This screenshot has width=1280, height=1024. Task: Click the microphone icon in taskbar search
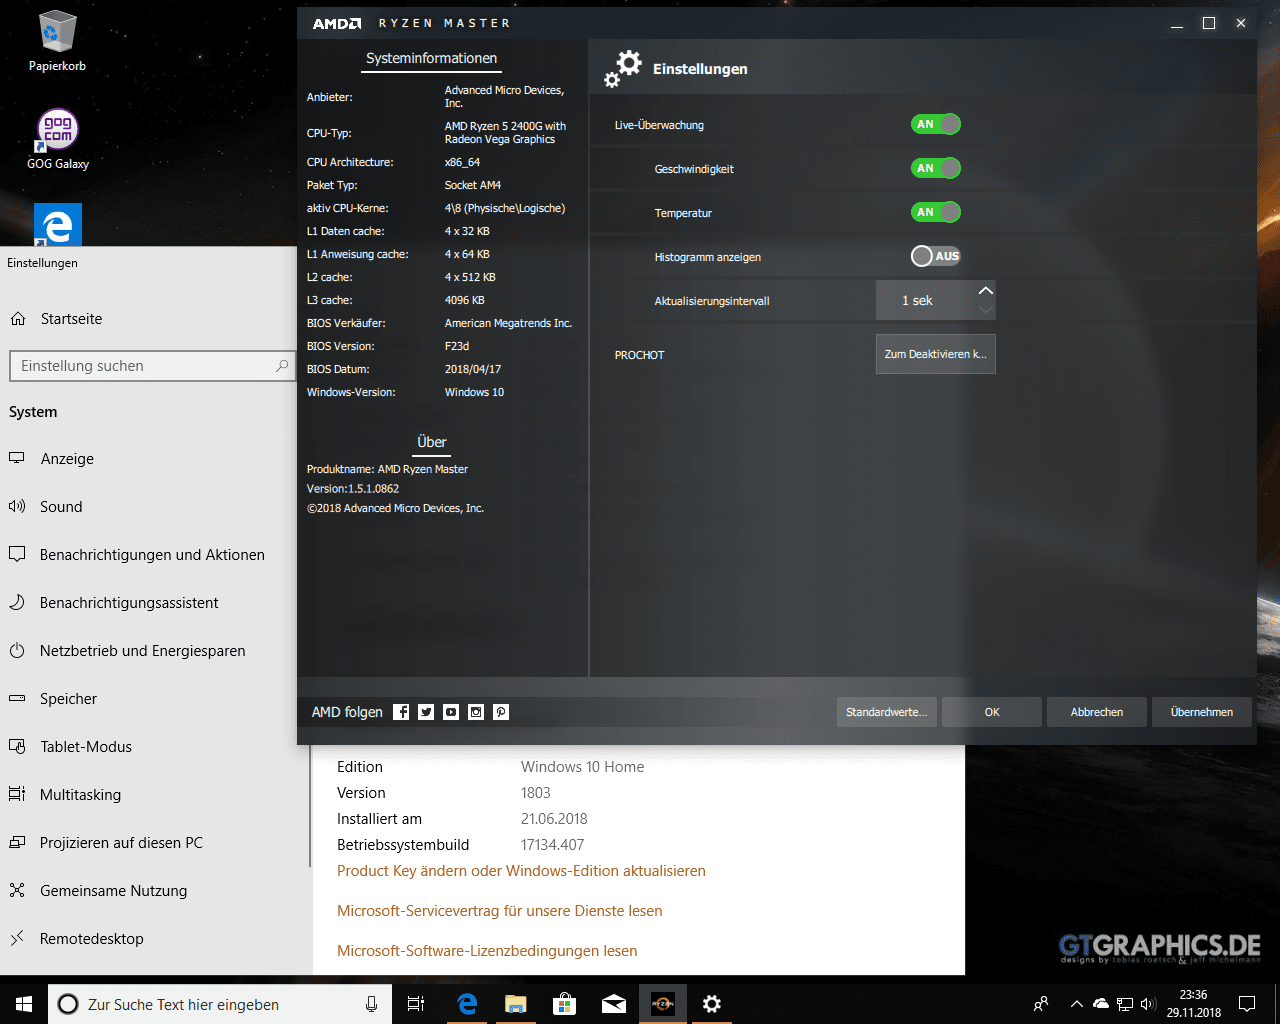click(x=371, y=1004)
